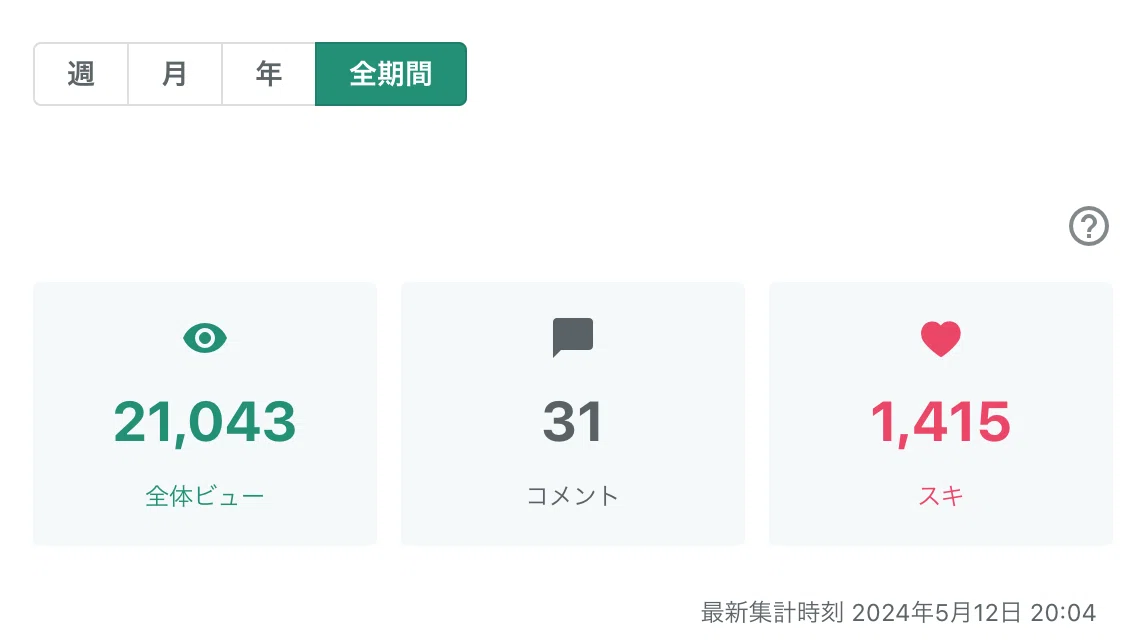Click the 31 comment count number
1146x644 pixels.
572,422
